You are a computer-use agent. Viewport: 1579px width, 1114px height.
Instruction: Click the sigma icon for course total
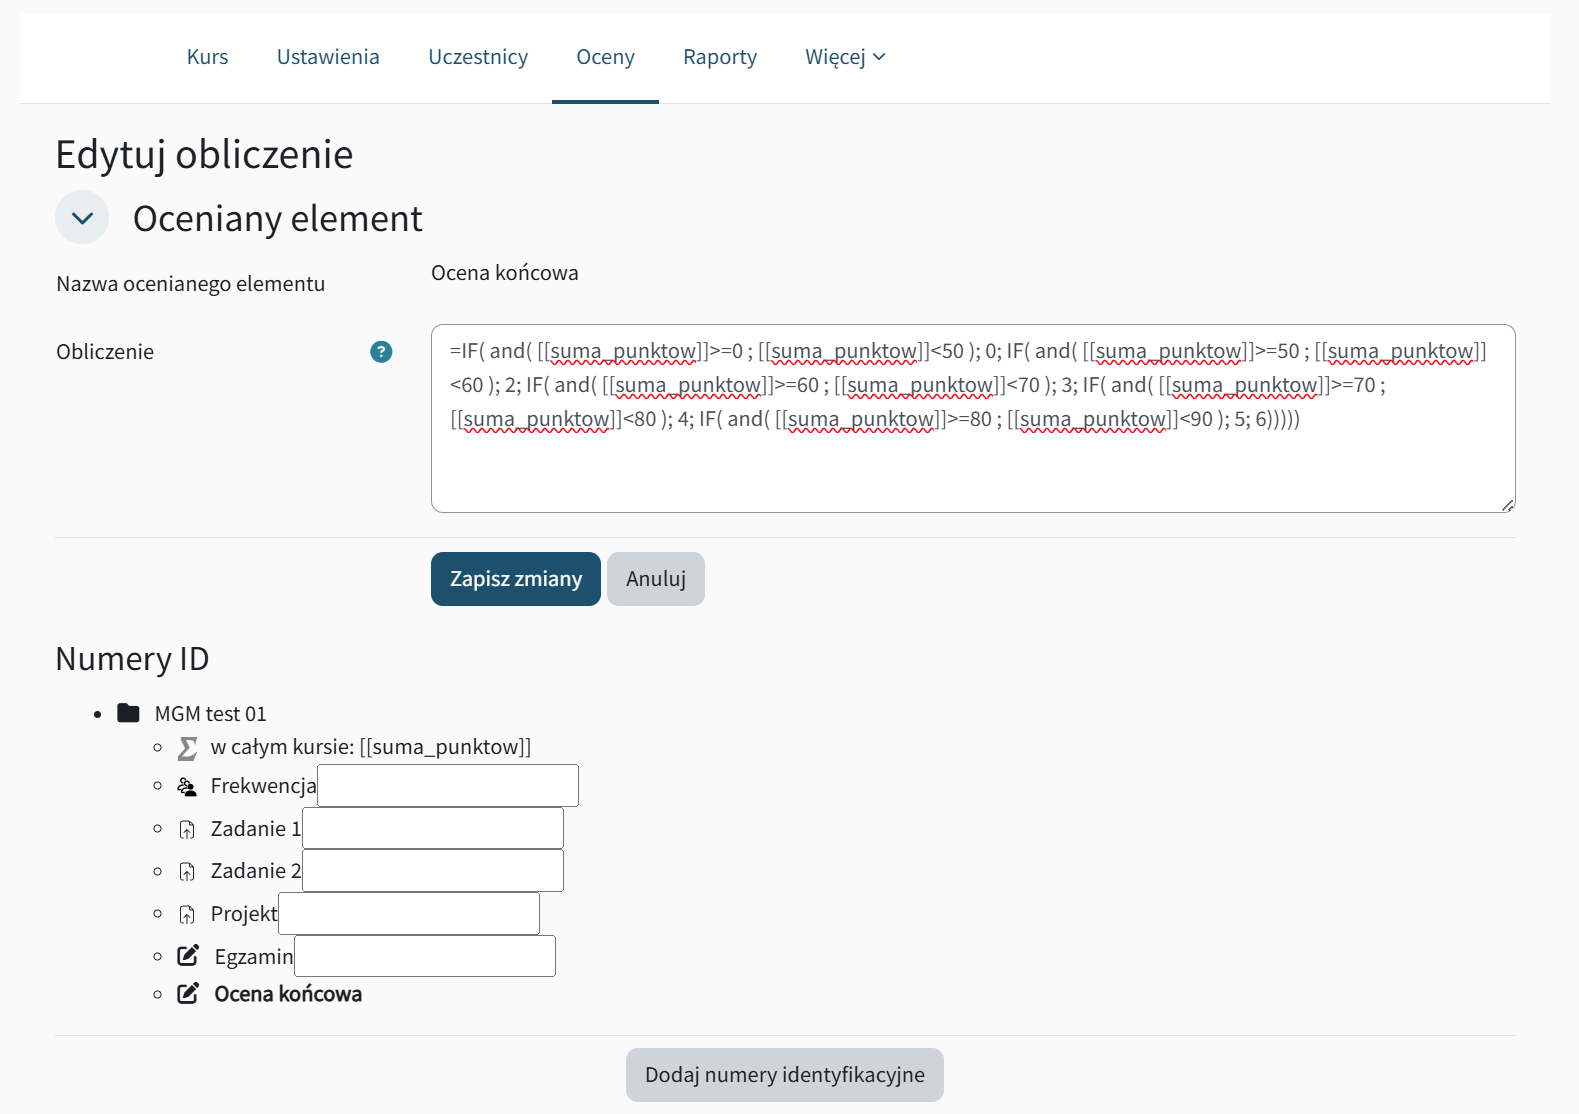click(x=187, y=748)
